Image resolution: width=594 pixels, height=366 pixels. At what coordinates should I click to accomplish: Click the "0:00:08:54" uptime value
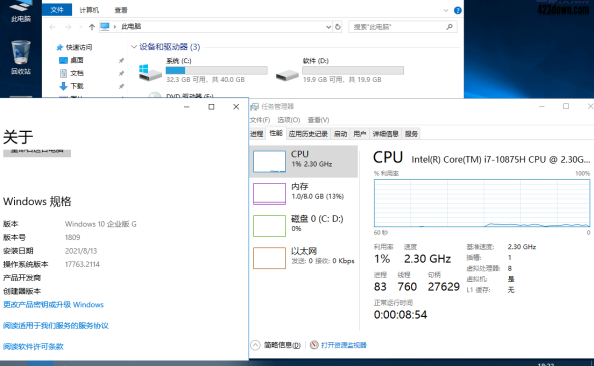[400, 315]
